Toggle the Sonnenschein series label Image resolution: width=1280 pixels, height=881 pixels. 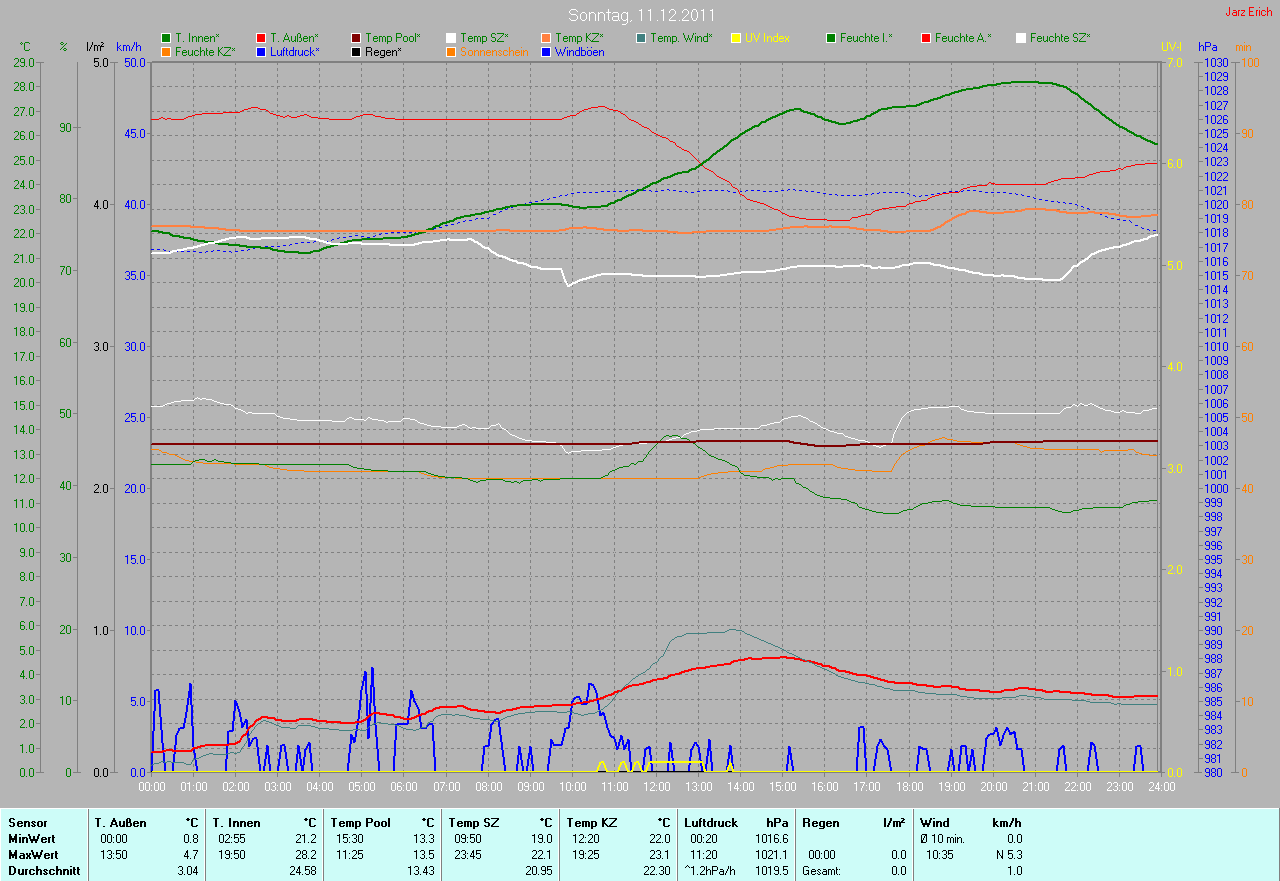tap(494, 51)
